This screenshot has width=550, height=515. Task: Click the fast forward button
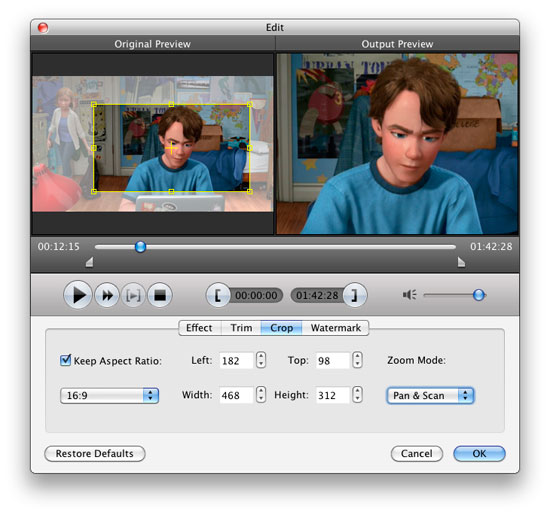(107, 295)
